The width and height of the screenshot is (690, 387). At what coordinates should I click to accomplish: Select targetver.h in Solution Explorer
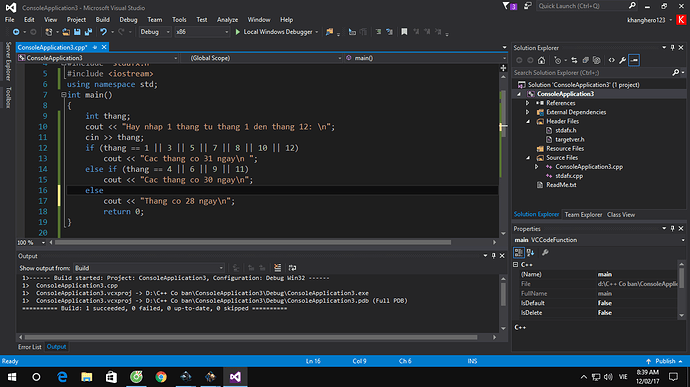(569, 140)
